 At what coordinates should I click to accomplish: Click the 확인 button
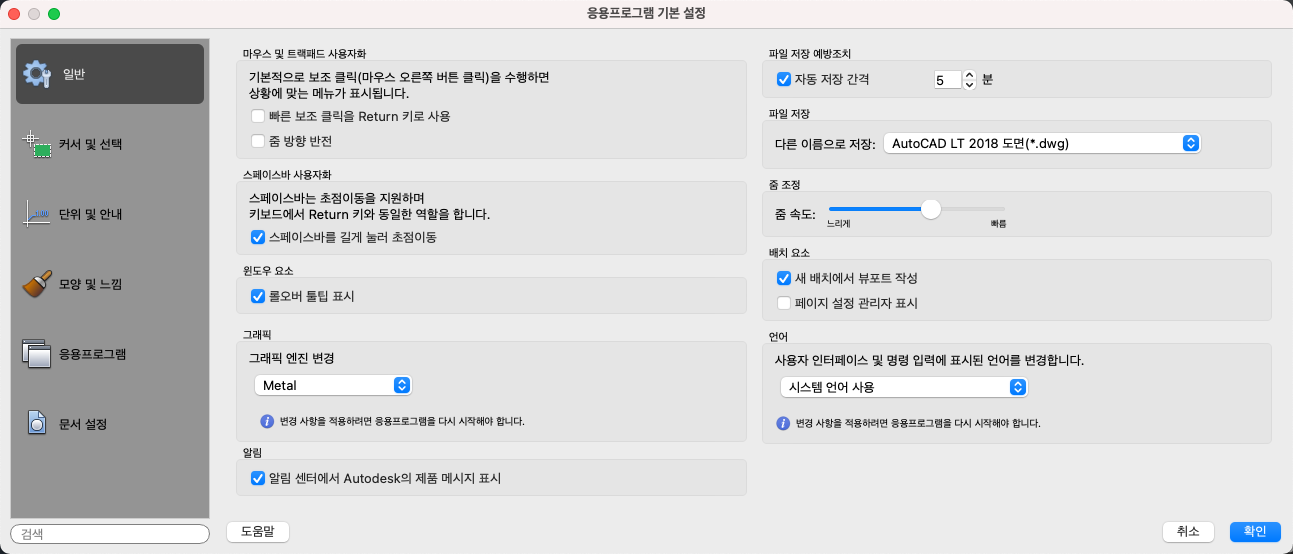tap(1254, 532)
